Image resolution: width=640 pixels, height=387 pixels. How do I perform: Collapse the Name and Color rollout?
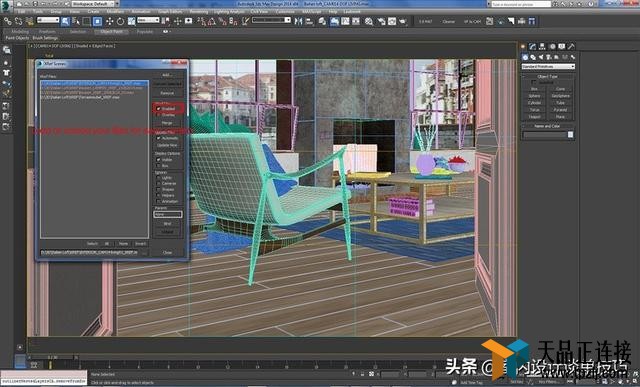pos(548,126)
